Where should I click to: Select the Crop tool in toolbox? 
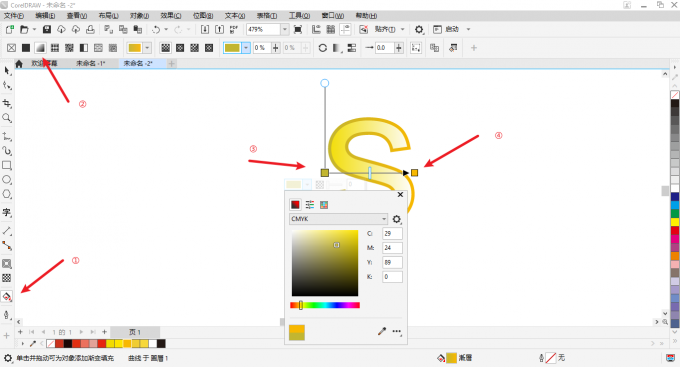[x=7, y=103]
